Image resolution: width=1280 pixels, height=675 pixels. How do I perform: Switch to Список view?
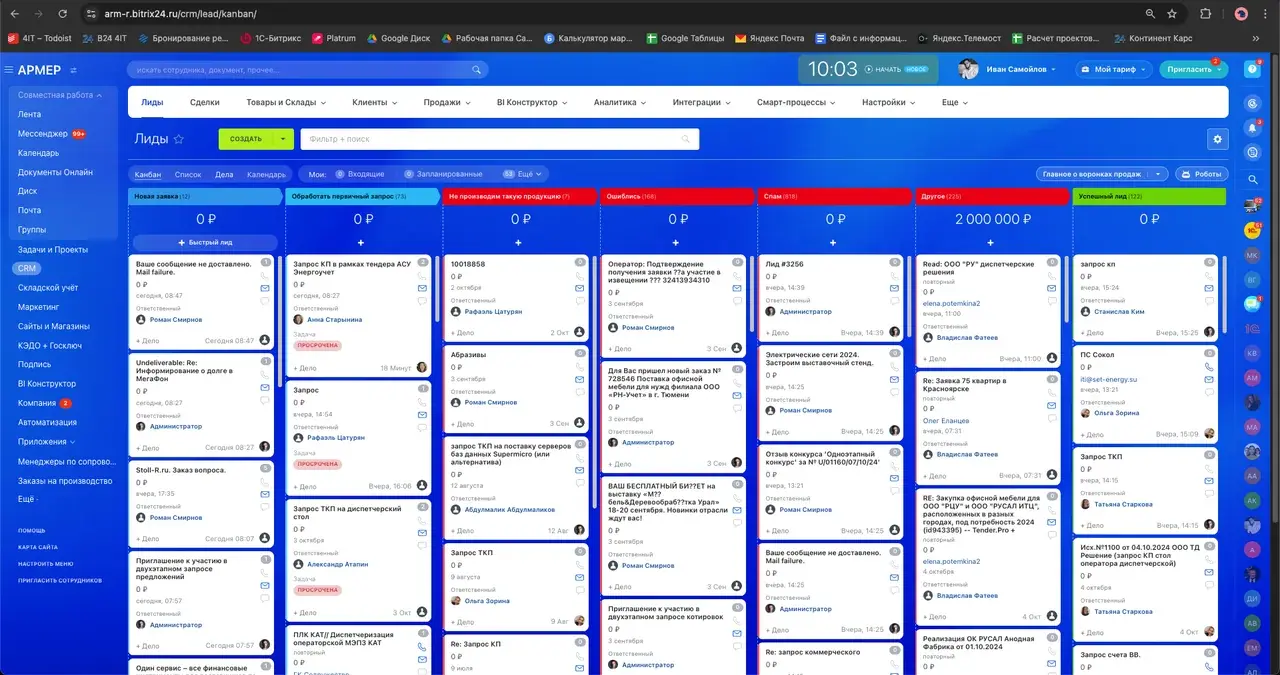tap(188, 174)
